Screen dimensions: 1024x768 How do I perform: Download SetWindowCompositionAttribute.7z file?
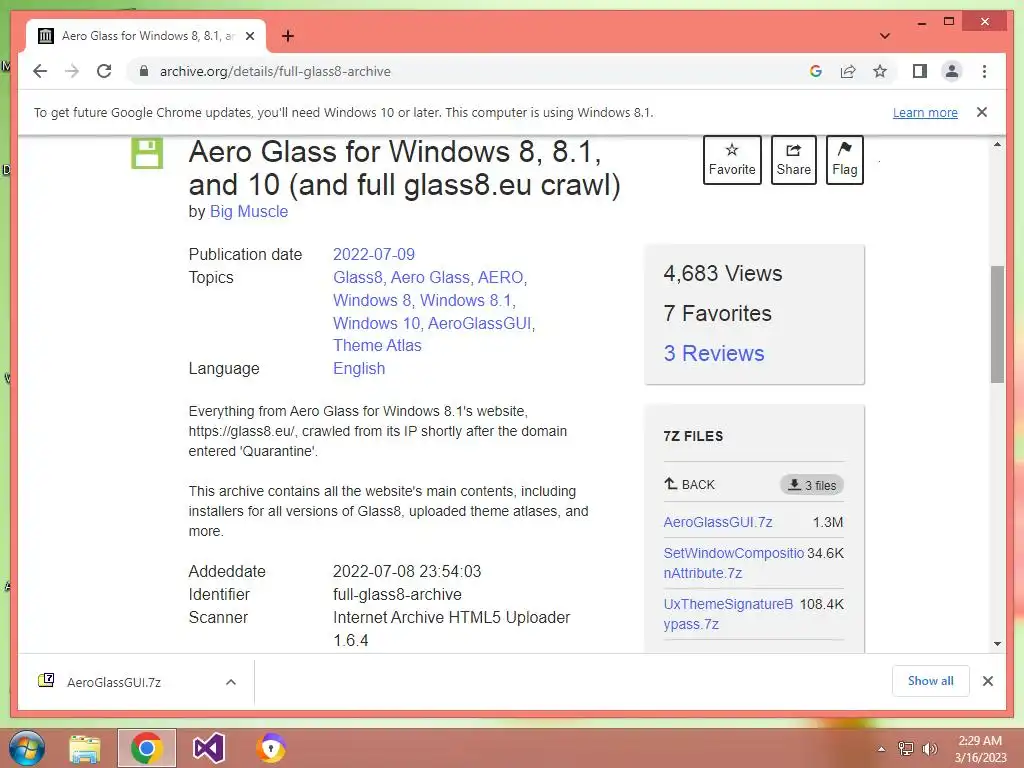(733, 563)
